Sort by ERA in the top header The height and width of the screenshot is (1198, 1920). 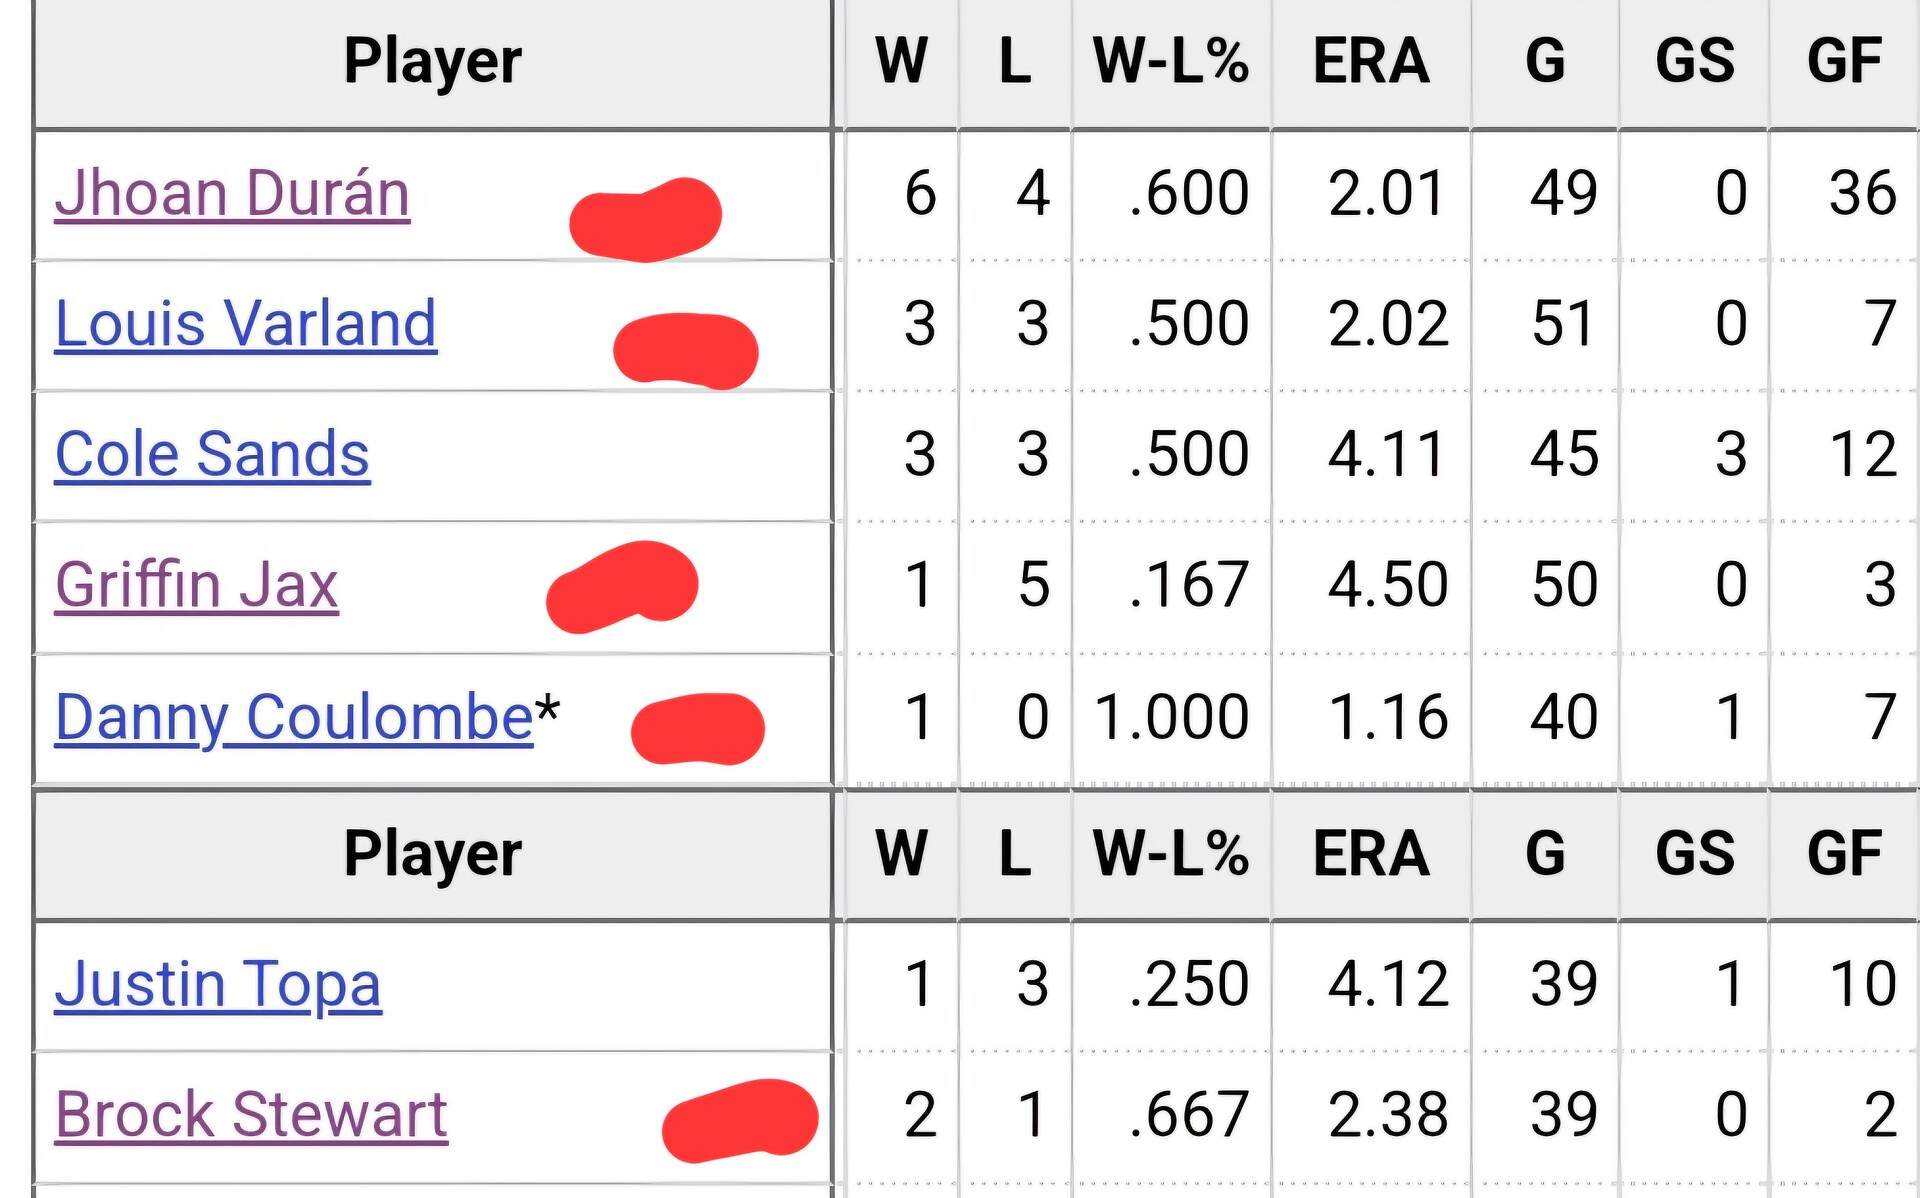[1370, 62]
